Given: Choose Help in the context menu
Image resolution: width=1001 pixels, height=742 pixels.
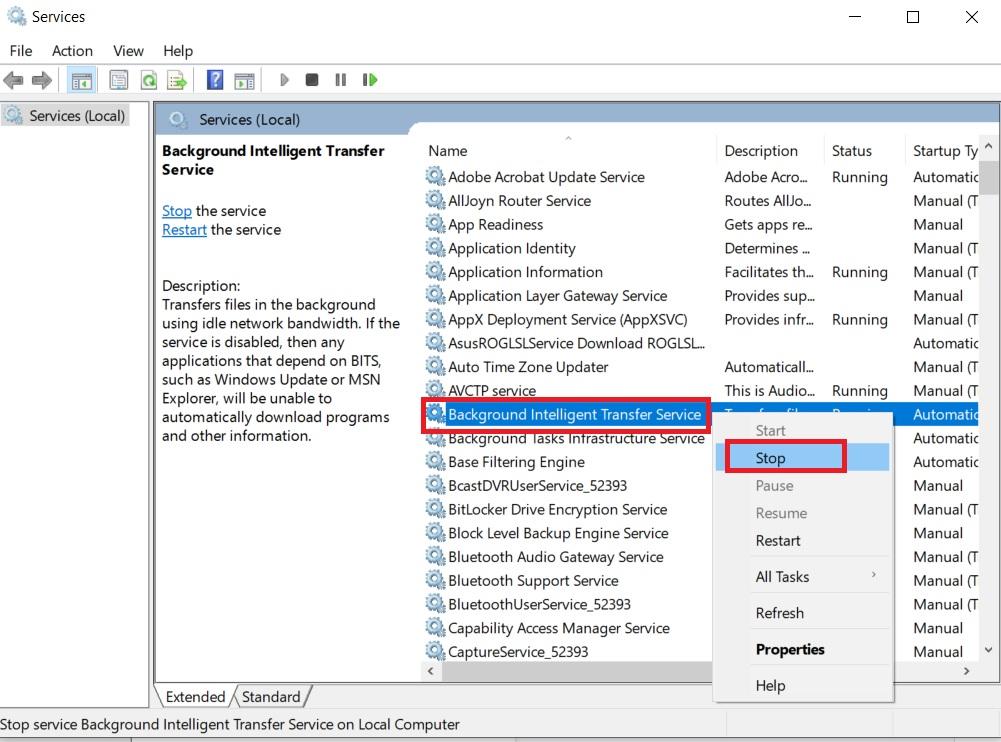Looking at the screenshot, I should [x=802, y=686].
